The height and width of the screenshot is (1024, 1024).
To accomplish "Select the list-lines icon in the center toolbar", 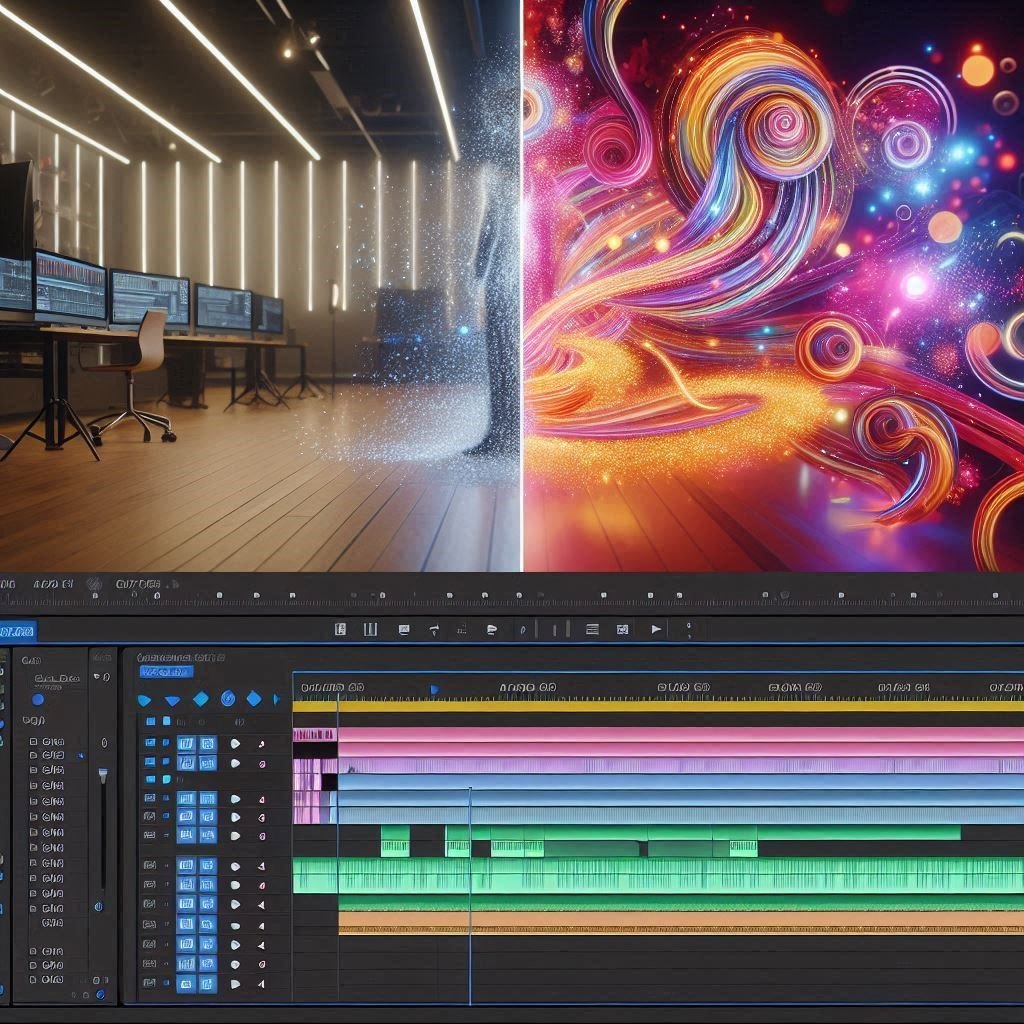I will 592,629.
